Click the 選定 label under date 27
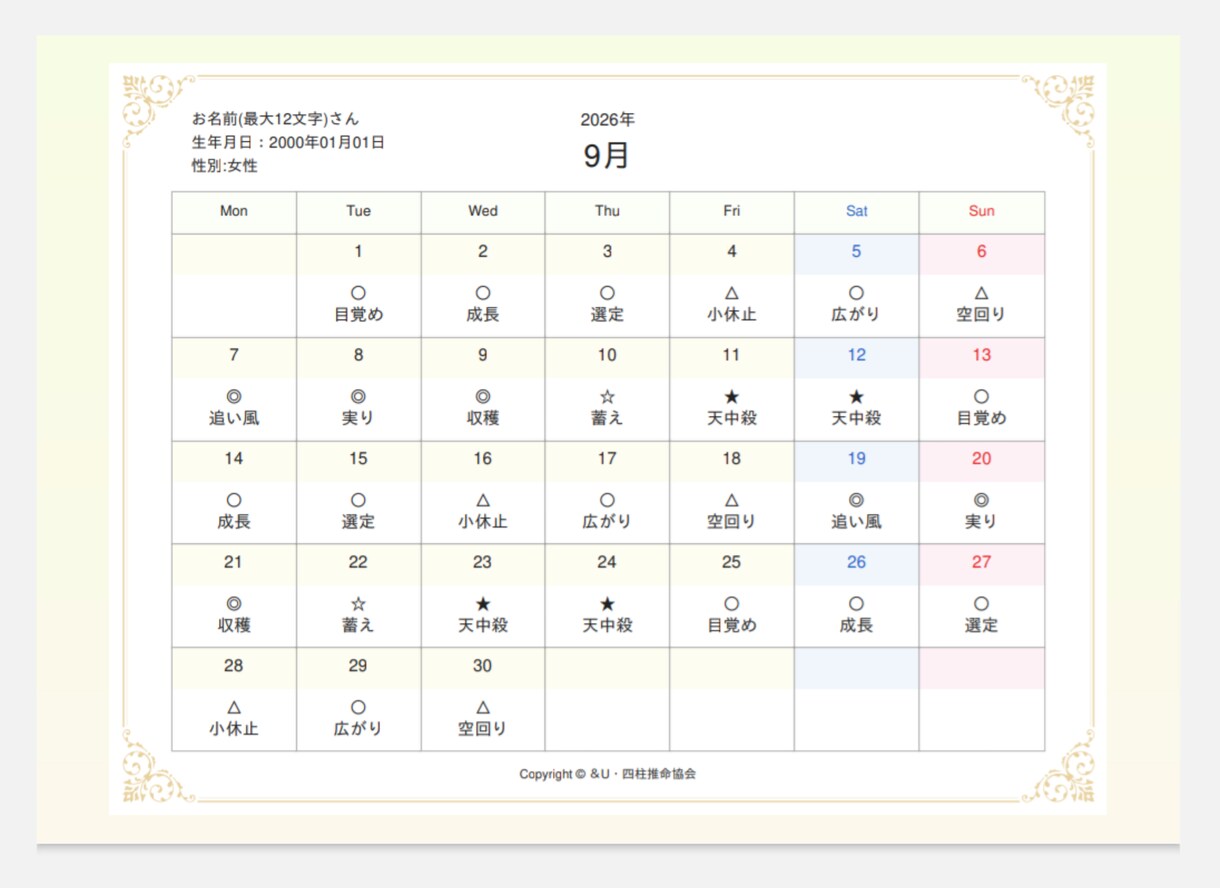 click(x=981, y=625)
